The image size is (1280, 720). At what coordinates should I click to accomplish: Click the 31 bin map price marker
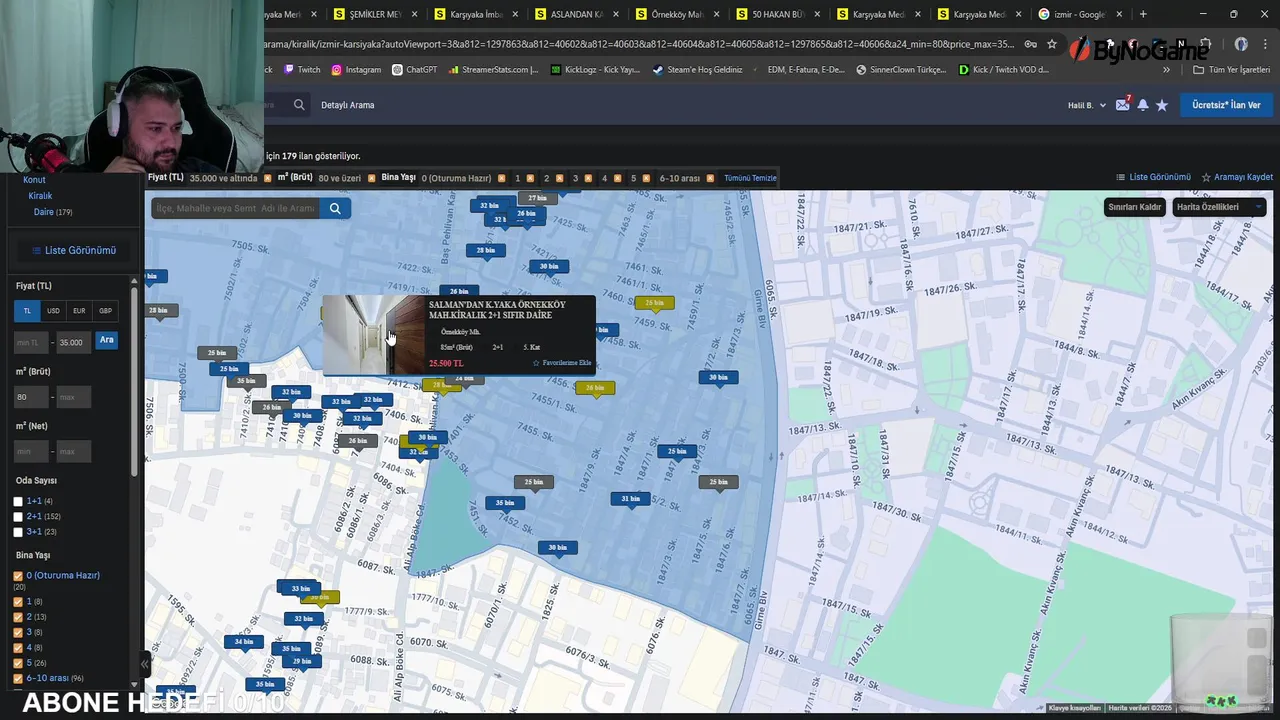(x=630, y=498)
